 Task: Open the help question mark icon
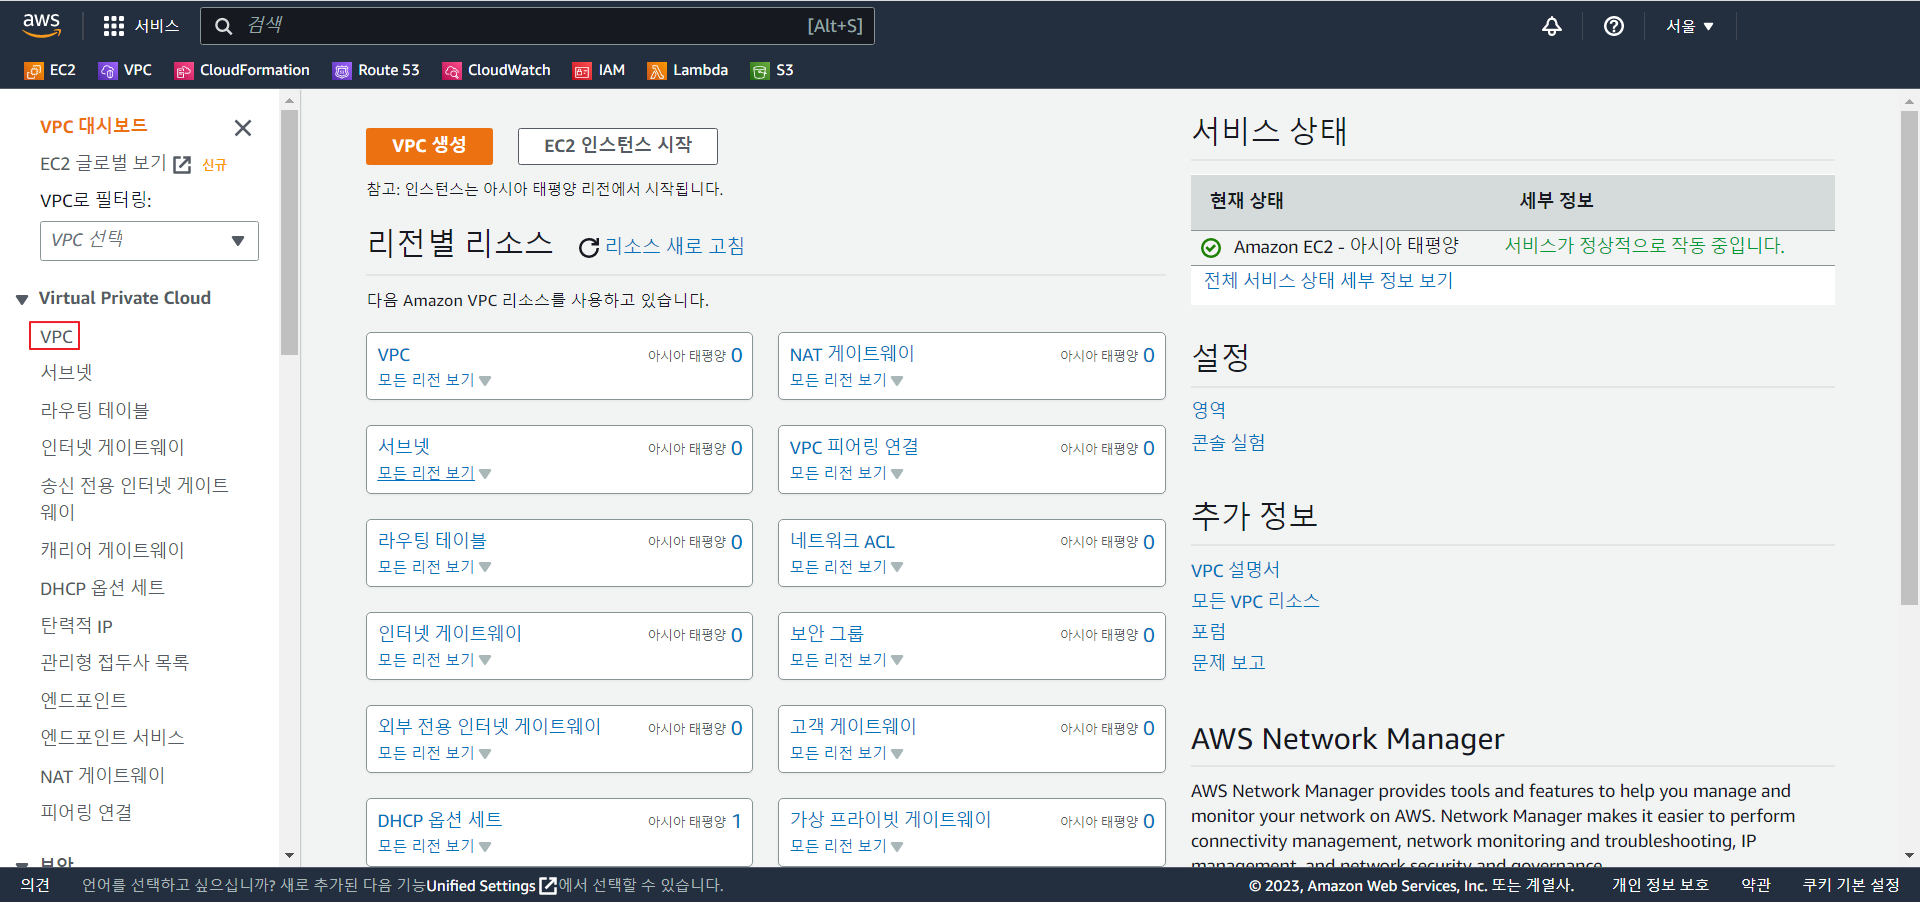click(x=1613, y=26)
